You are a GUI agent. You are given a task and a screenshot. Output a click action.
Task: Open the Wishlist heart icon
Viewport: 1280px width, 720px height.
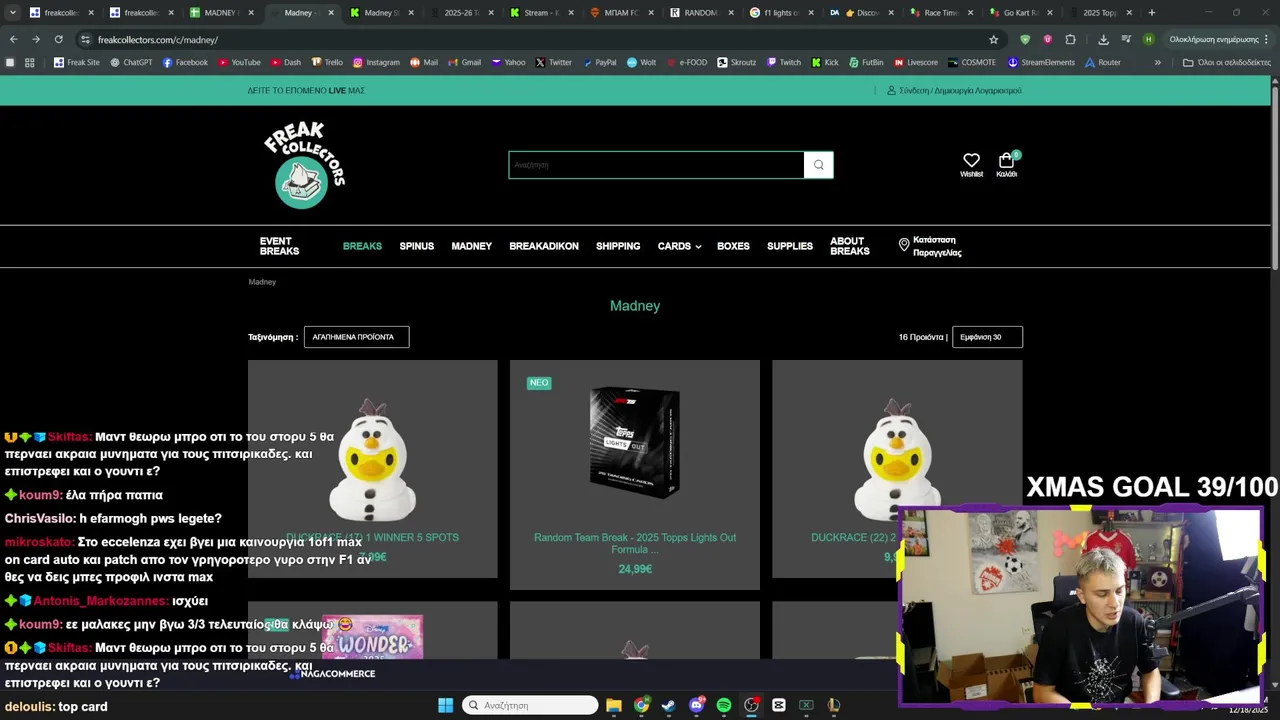point(971,160)
